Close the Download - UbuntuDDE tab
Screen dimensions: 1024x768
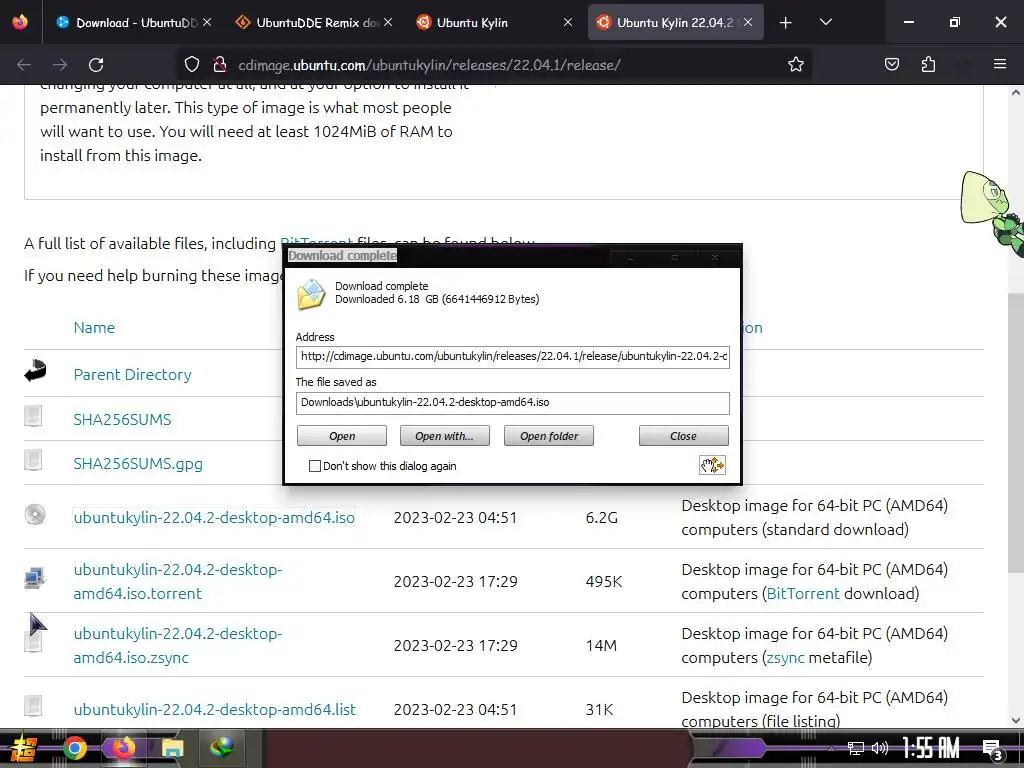(207, 22)
